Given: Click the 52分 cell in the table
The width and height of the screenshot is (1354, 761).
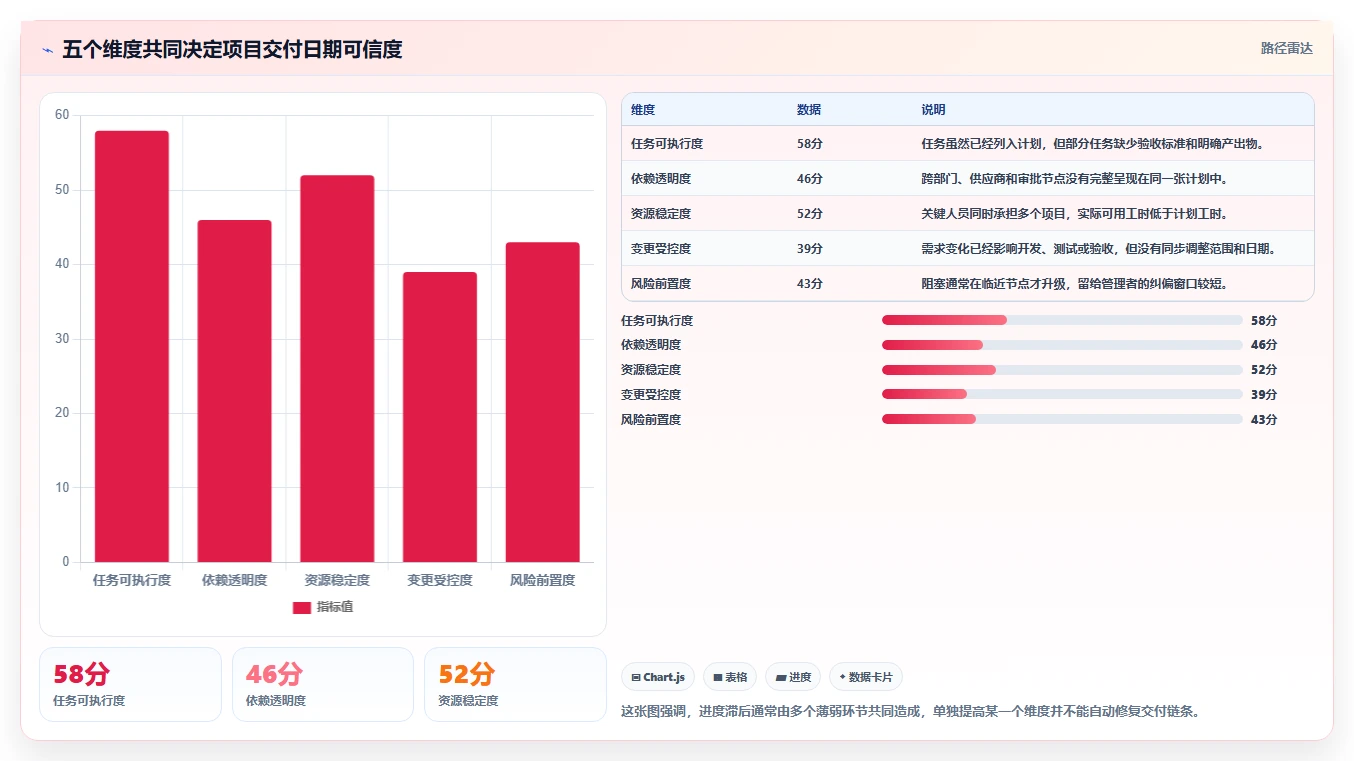Looking at the screenshot, I should (810, 214).
